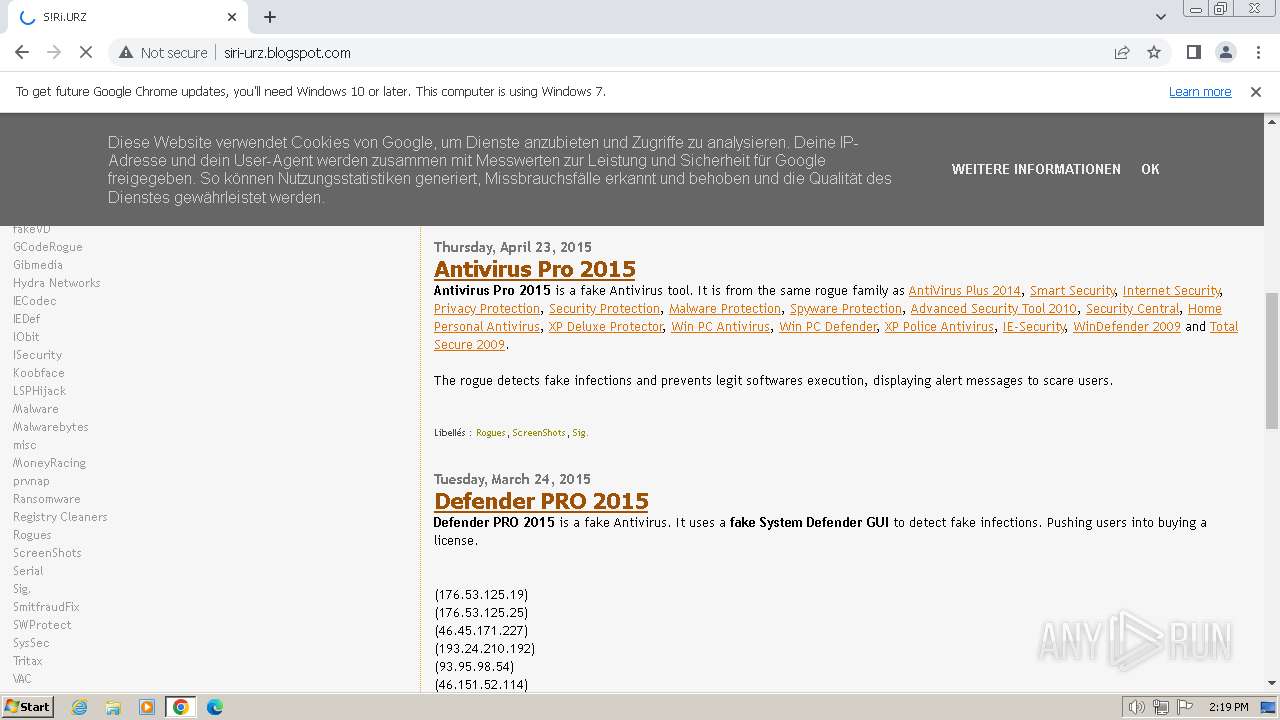Viewport: 1280px width, 720px height.
Task: Open the XP Police Antivirus link
Action: 940,327
